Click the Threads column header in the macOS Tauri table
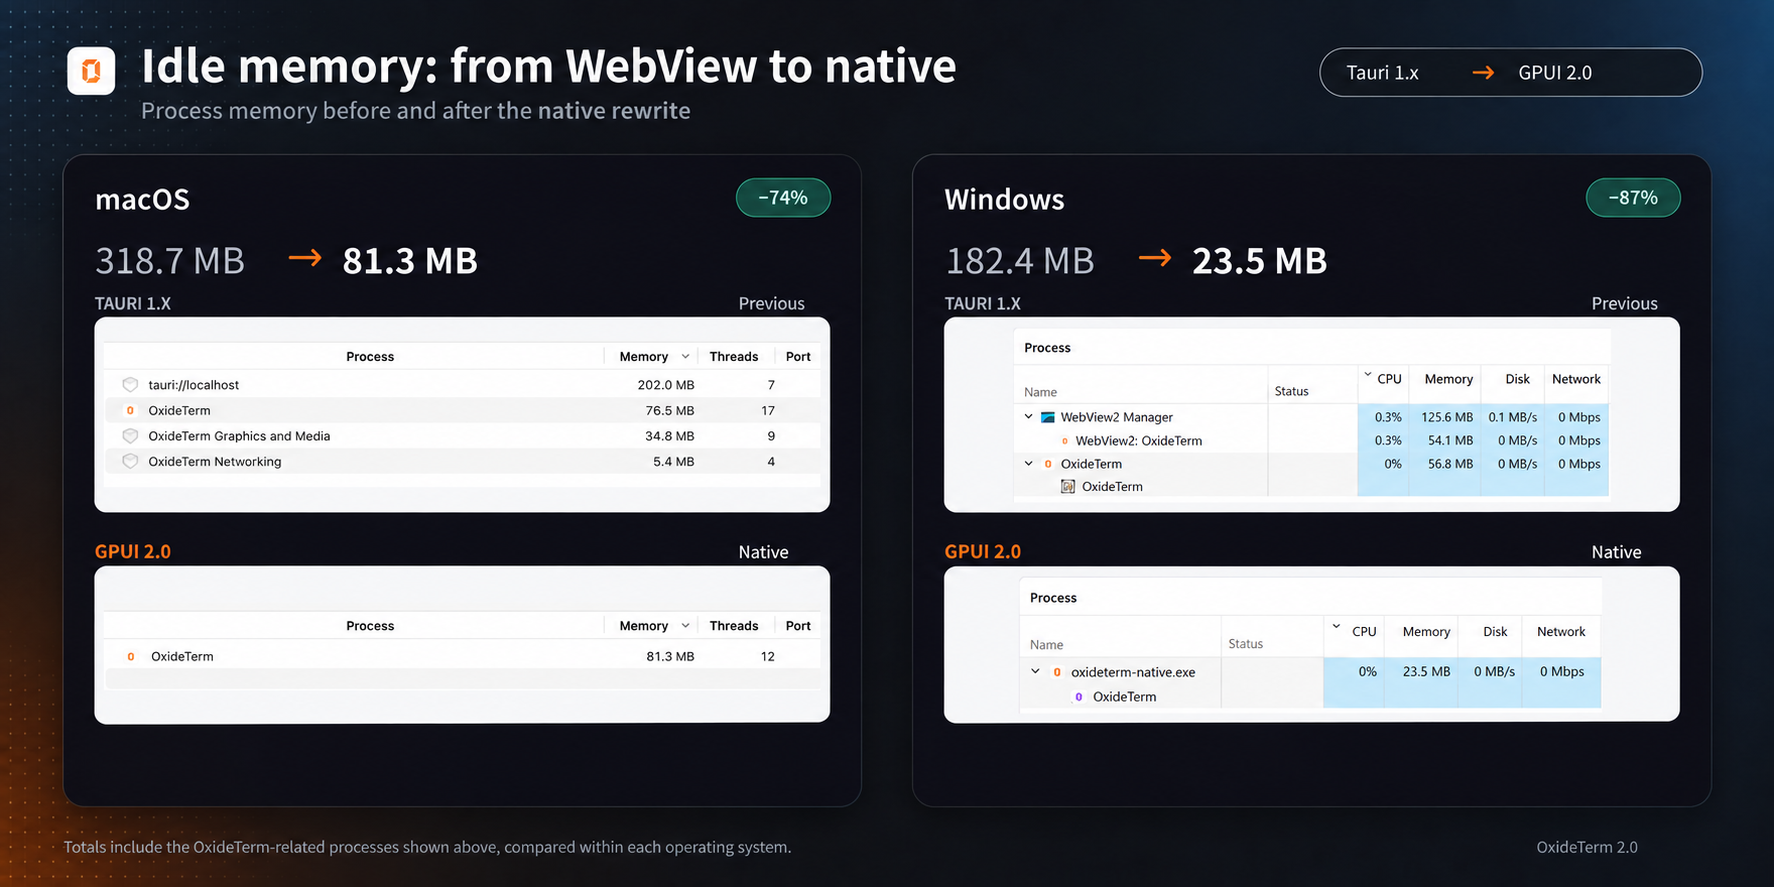This screenshot has height=887, width=1774. point(734,356)
